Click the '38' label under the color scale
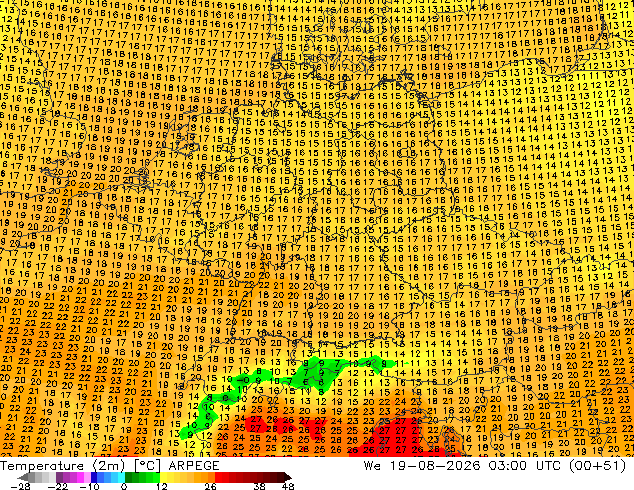The image size is (634, 490). coord(260,486)
